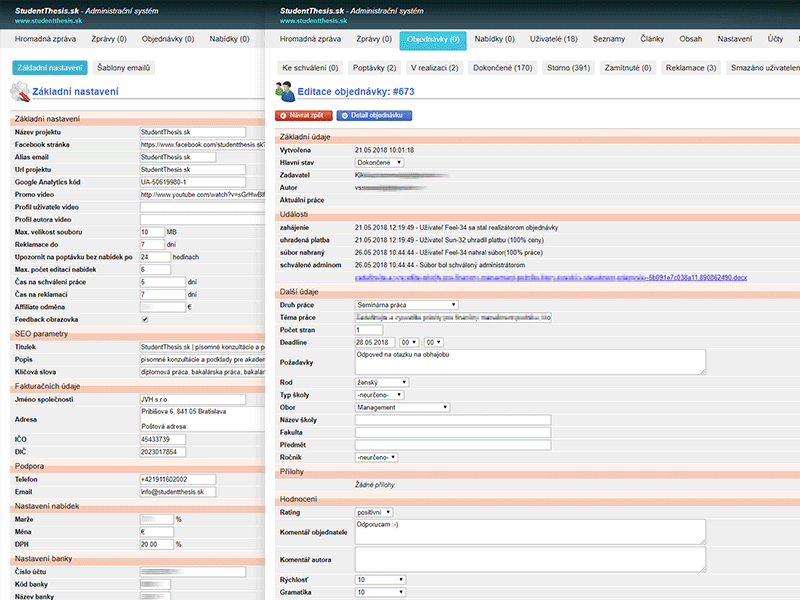
Task: Focus the Číslo účtu bank field
Action: [x=193, y=572]
